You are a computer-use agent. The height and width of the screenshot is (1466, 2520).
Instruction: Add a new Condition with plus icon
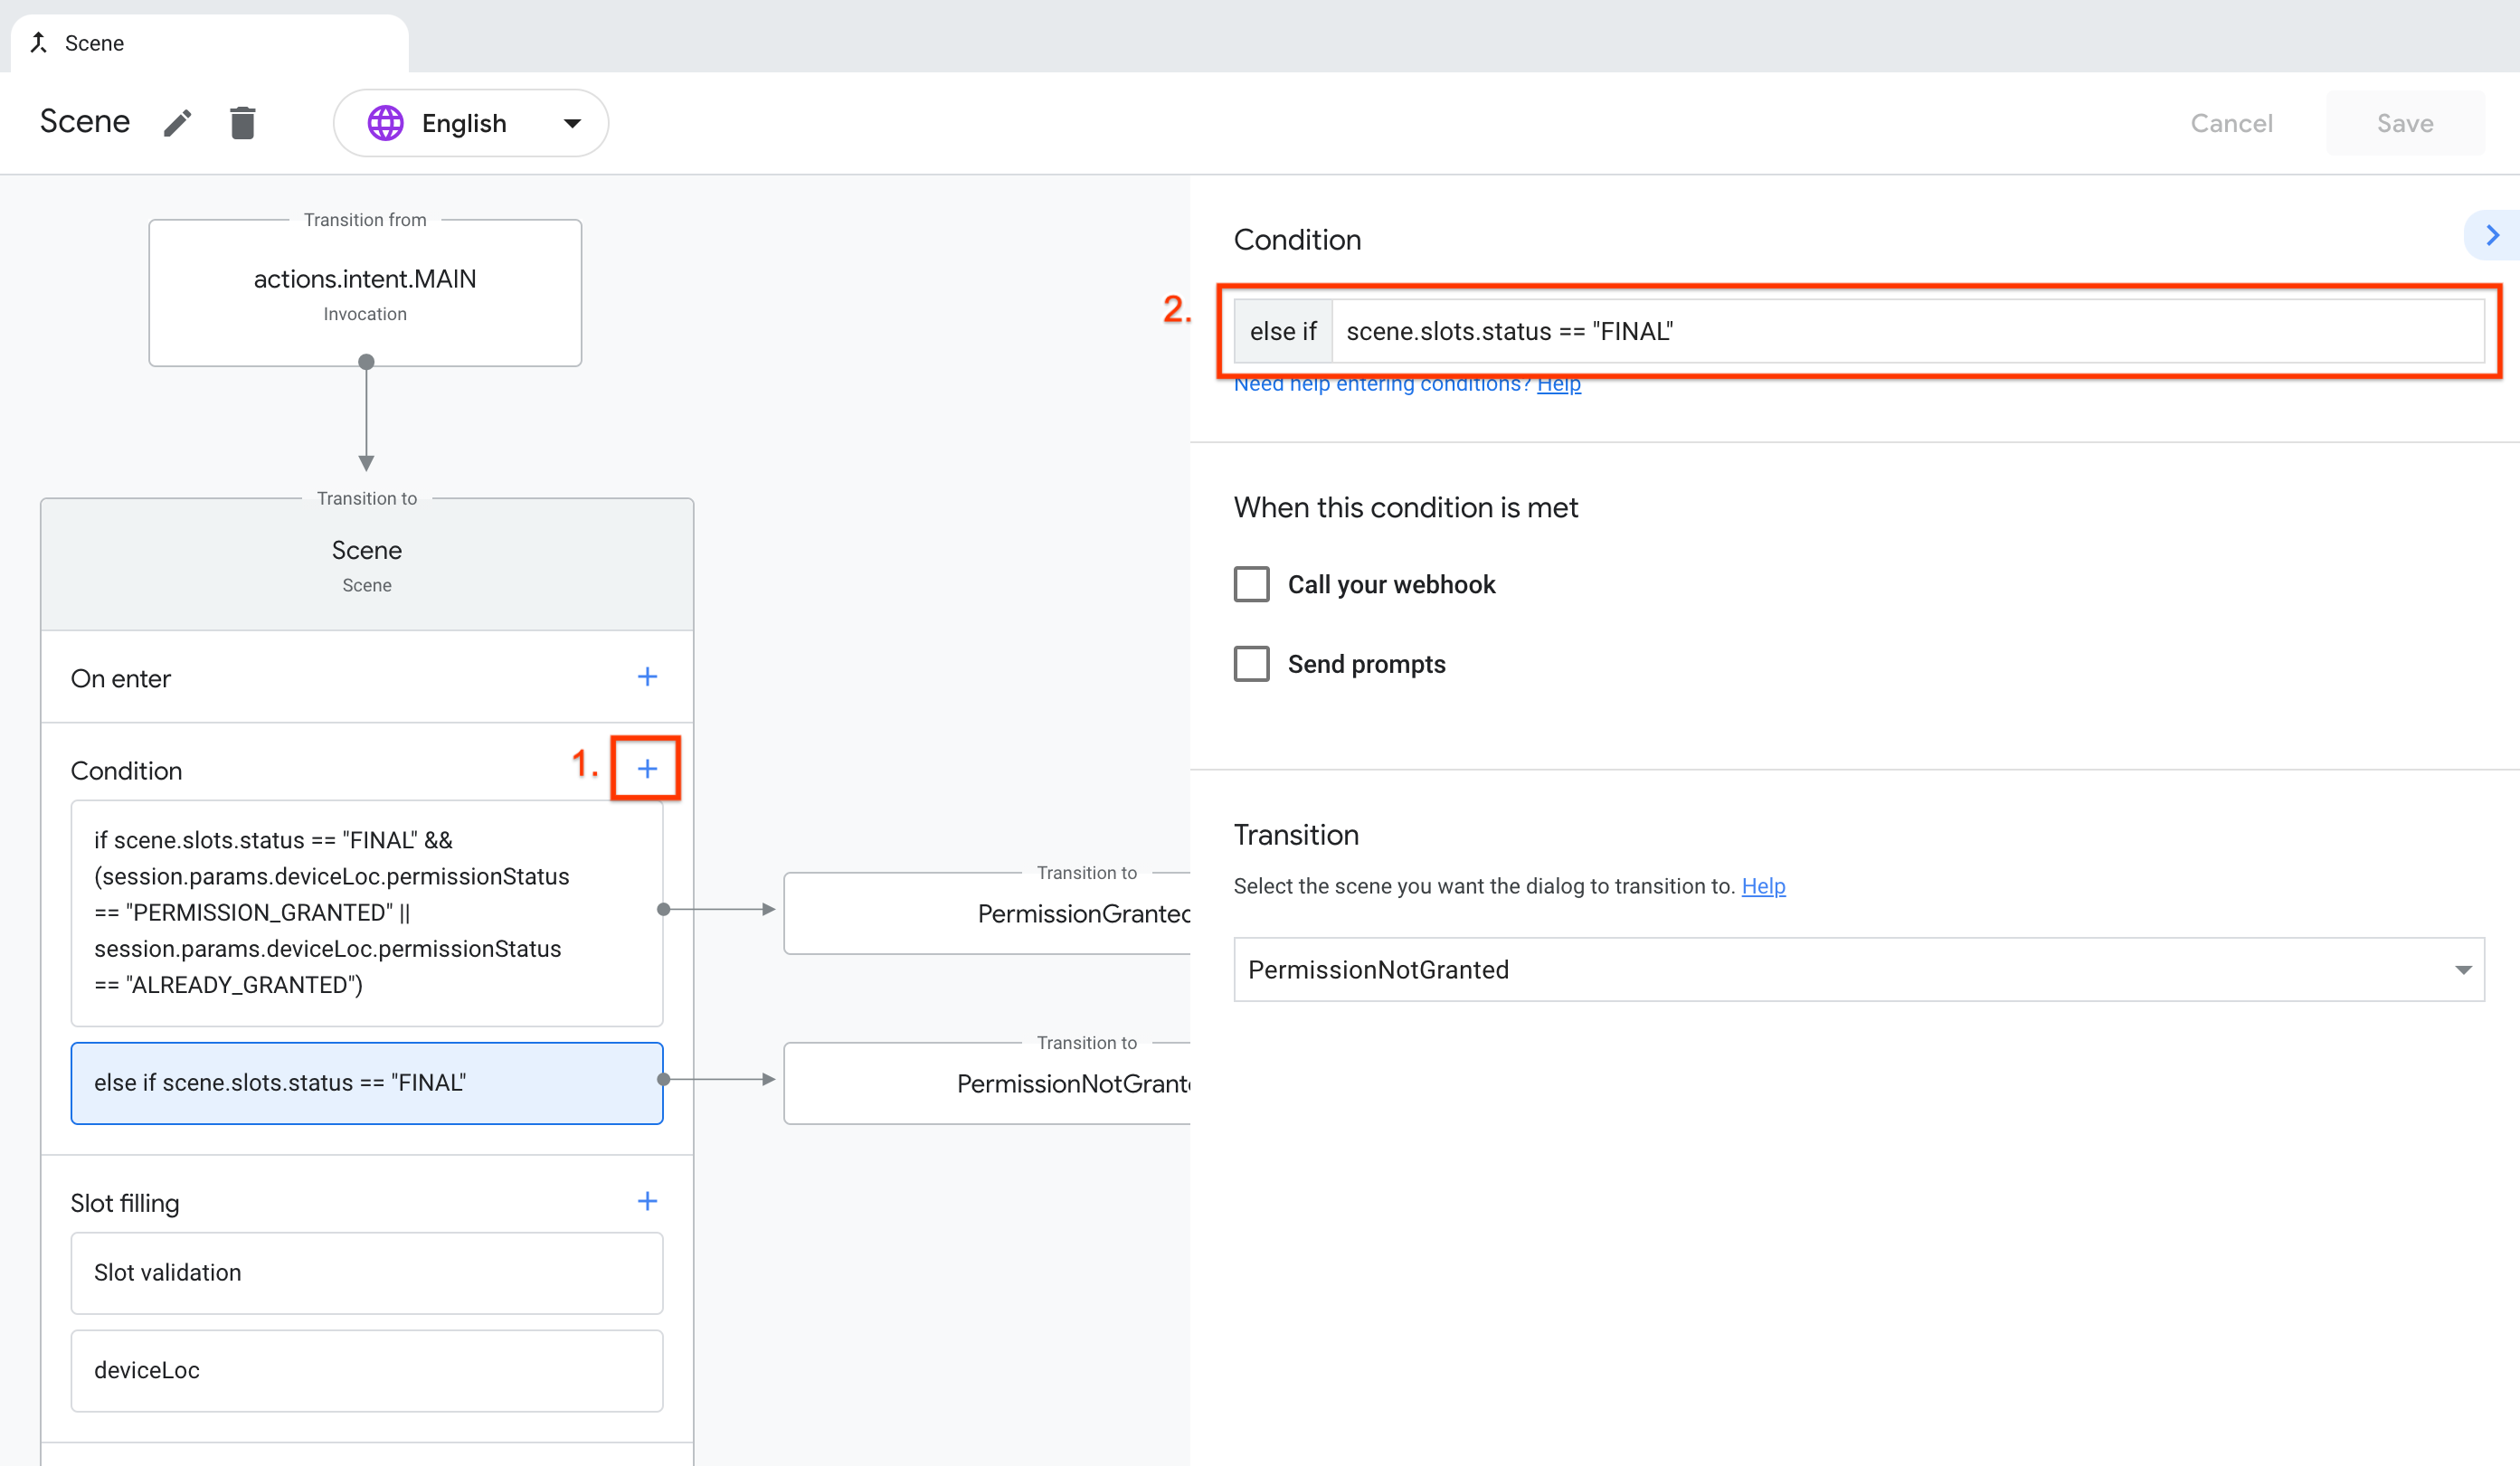647,768
